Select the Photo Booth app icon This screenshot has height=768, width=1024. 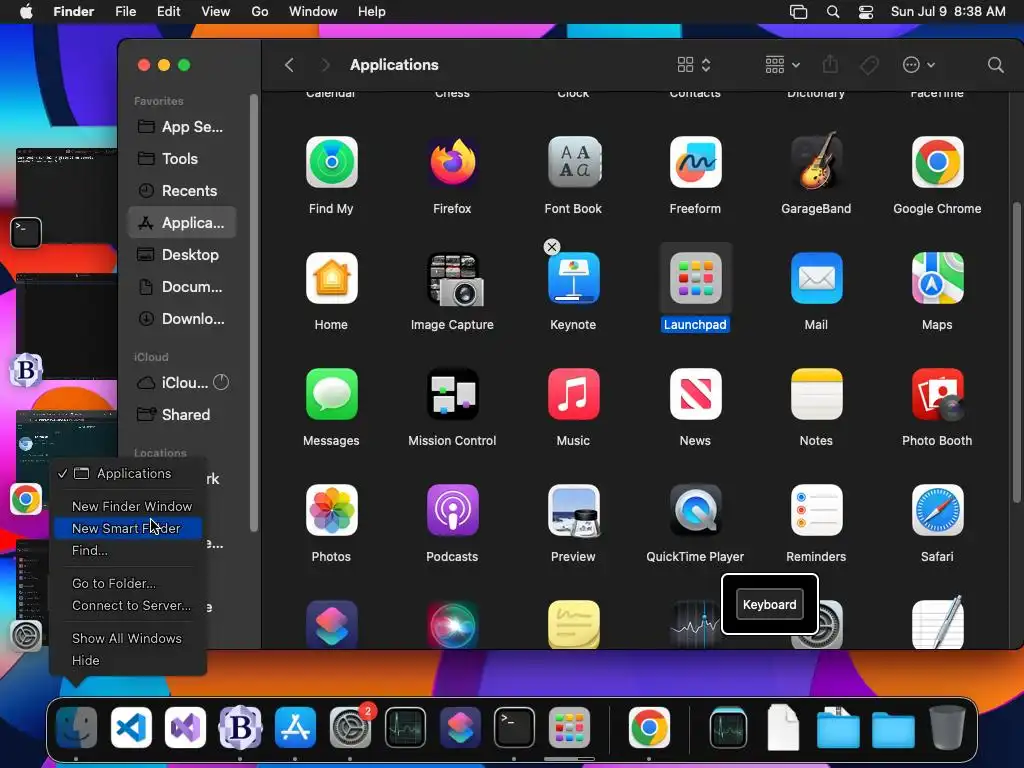[x=937, y=394]
